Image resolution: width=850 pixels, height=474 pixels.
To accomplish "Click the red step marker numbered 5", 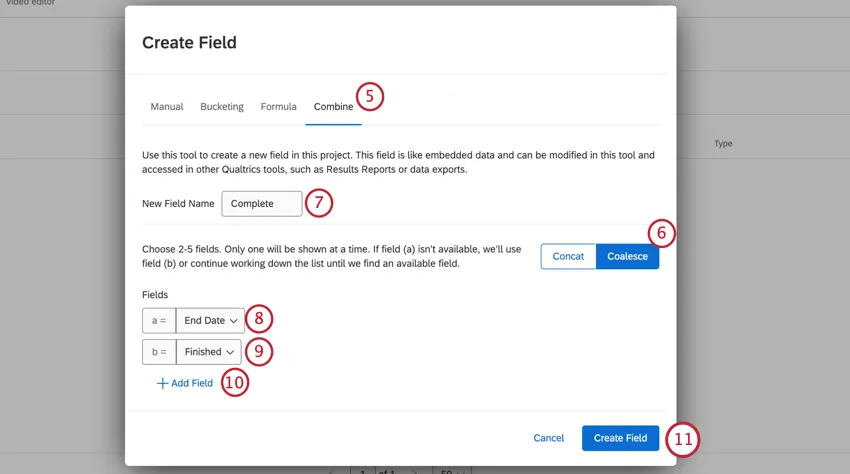I will [x=369, y=97].
